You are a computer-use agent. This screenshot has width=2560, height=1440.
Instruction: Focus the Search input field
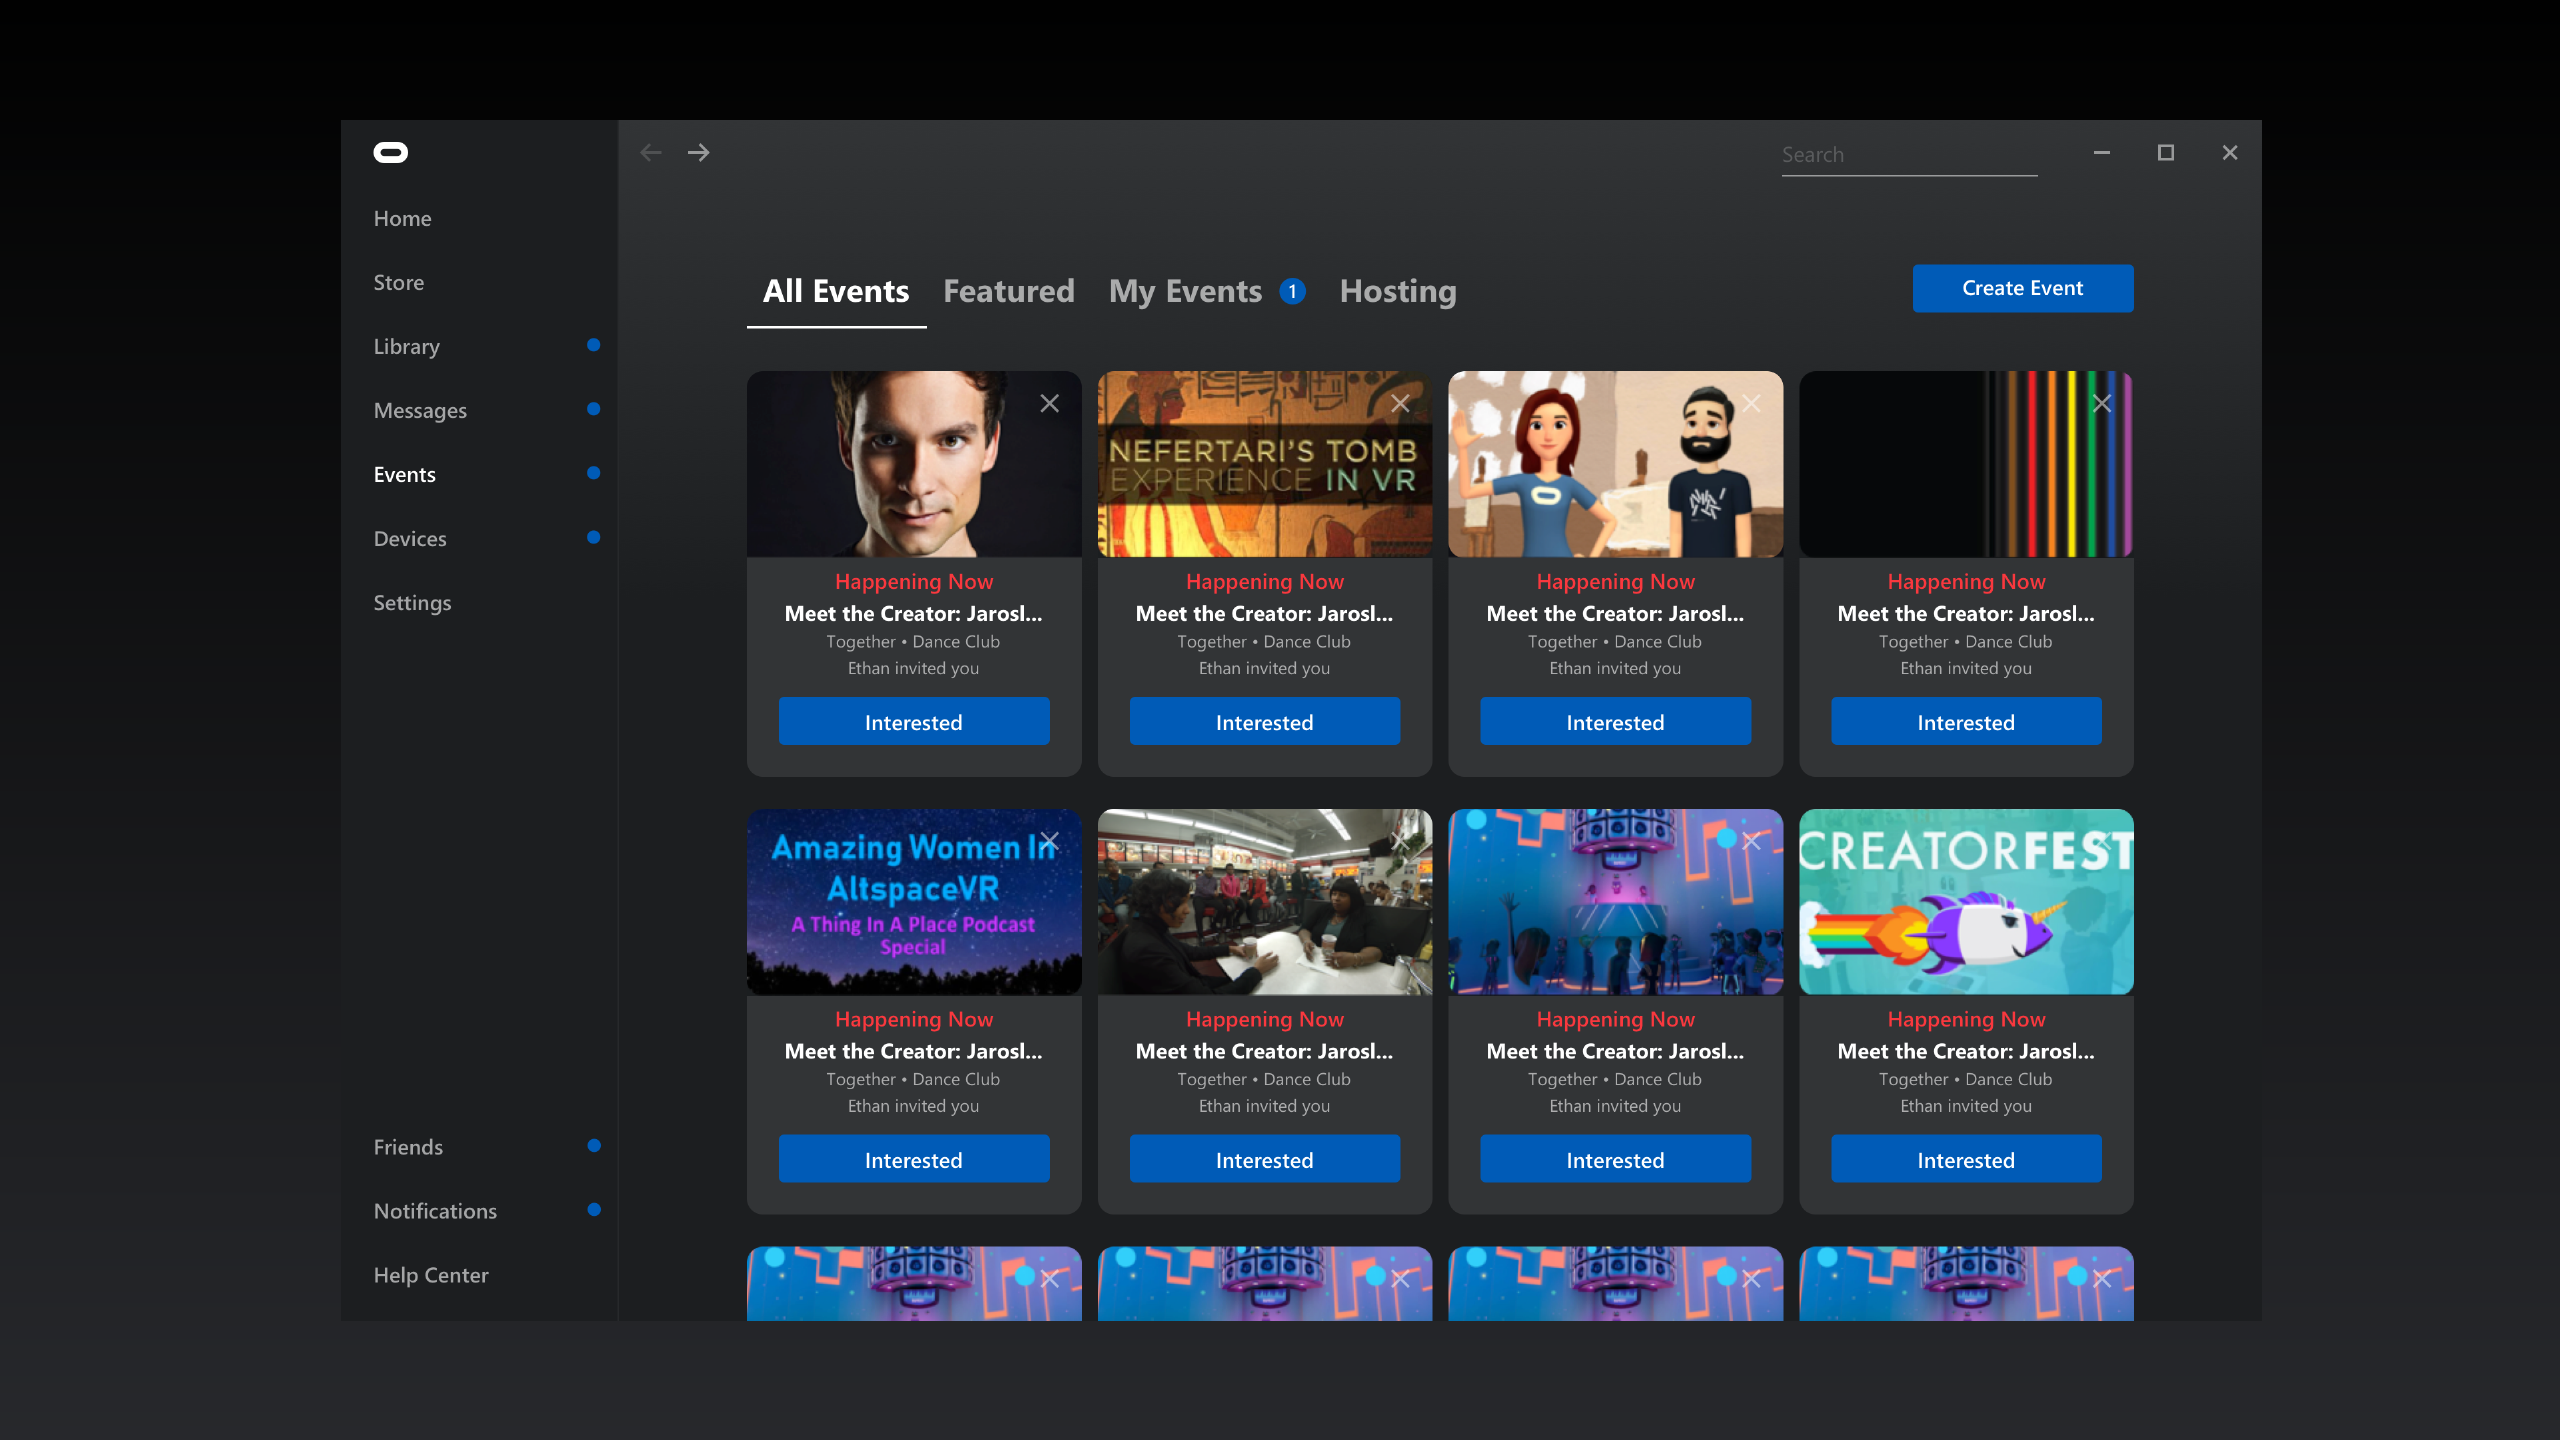[1909, 155]
